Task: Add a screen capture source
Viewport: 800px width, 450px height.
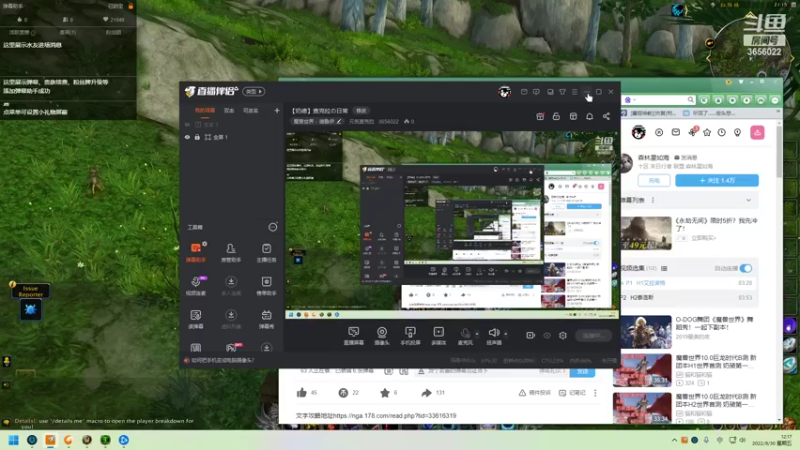Action: (354, 336)
